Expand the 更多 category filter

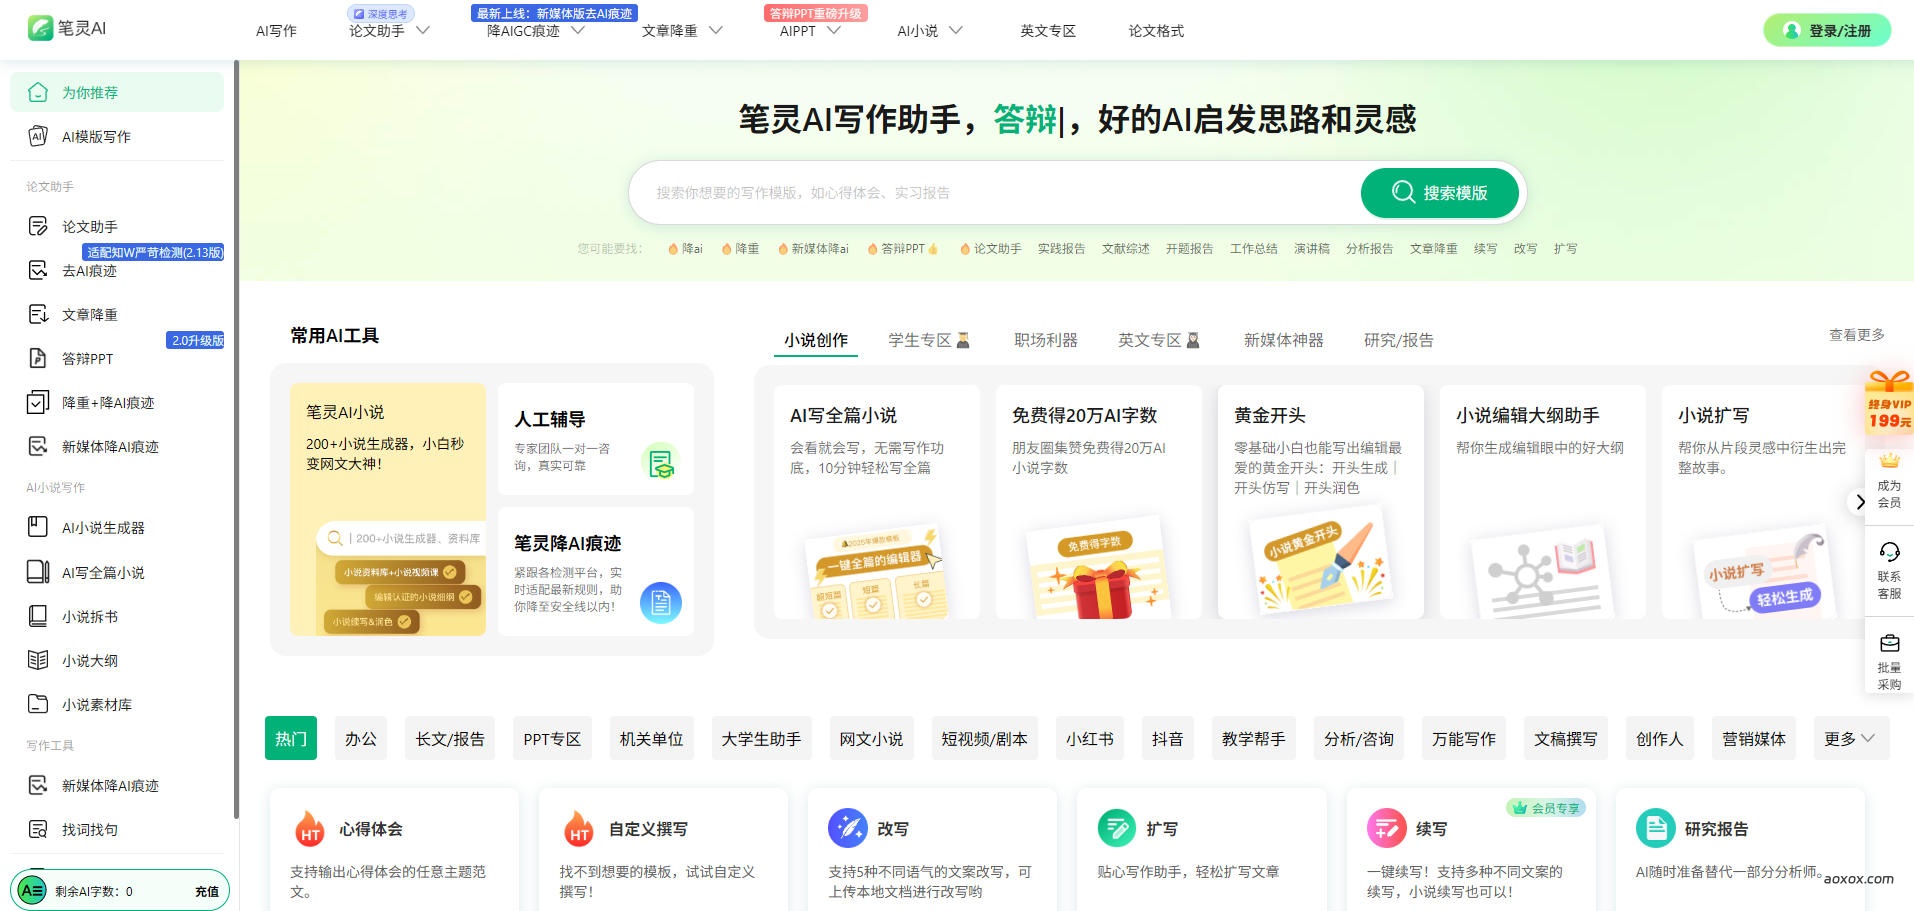[x=1850, y=738]
